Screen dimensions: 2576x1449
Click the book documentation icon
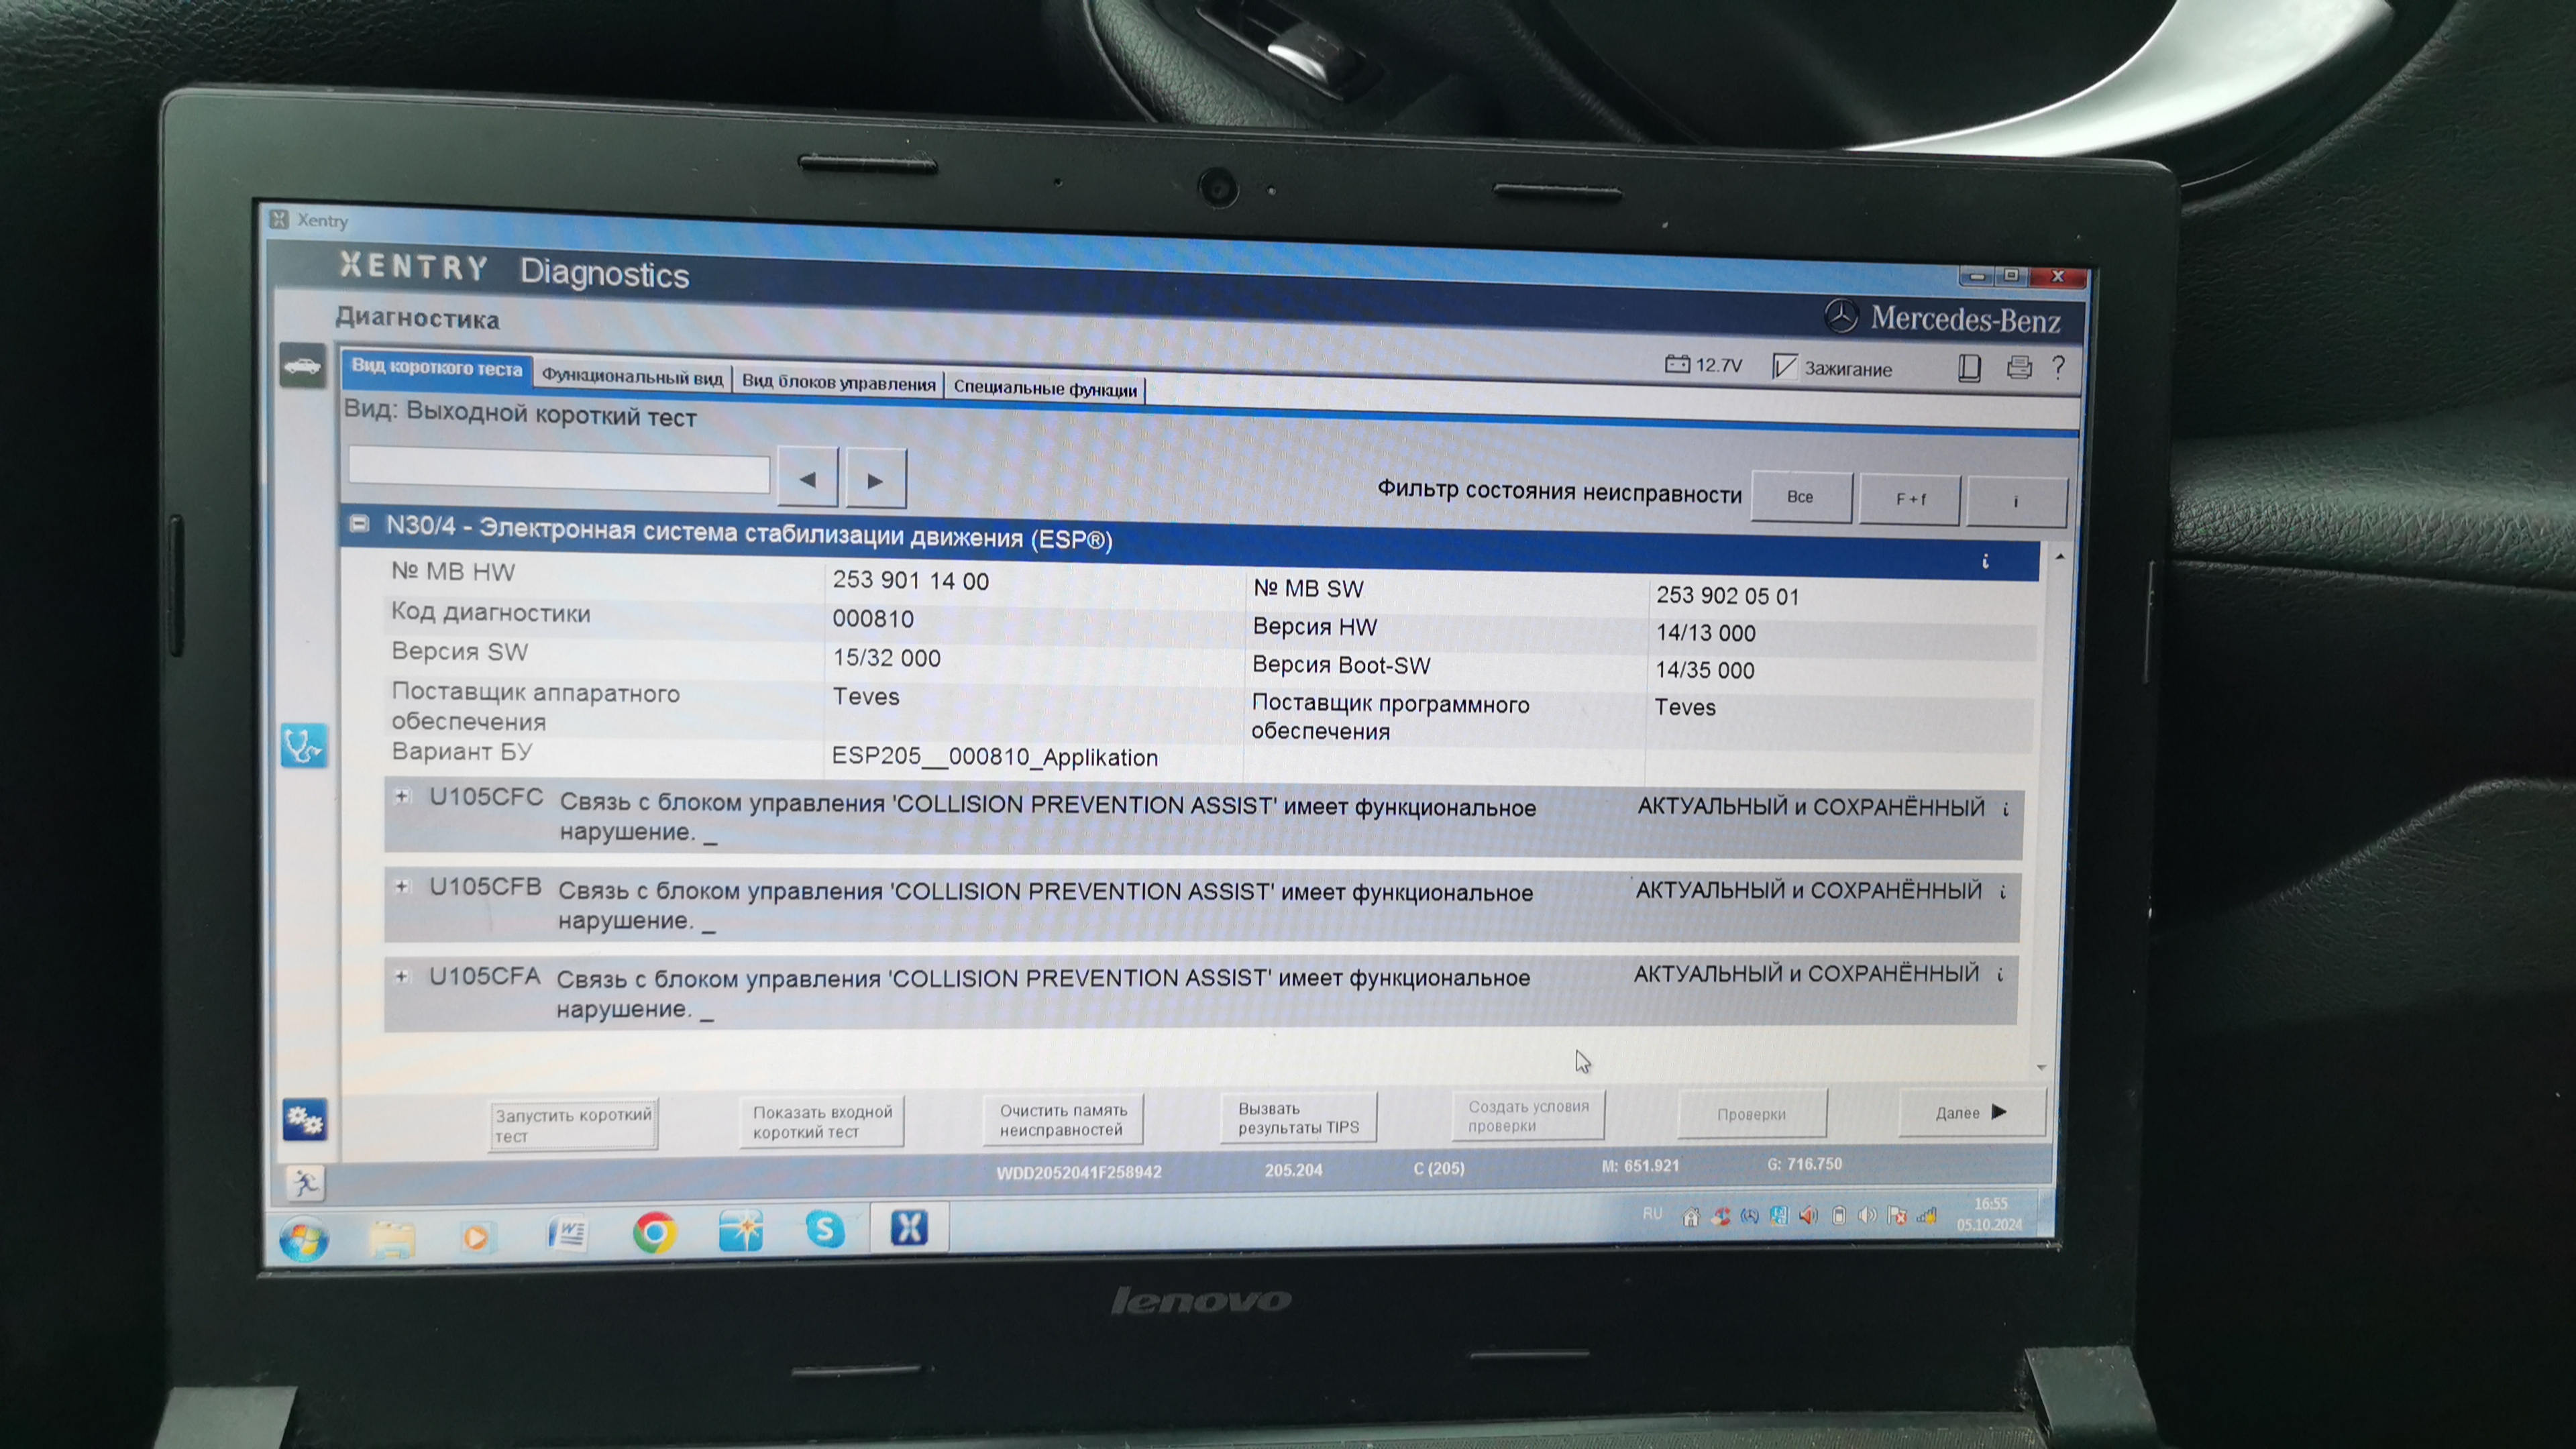[1969, 368]
